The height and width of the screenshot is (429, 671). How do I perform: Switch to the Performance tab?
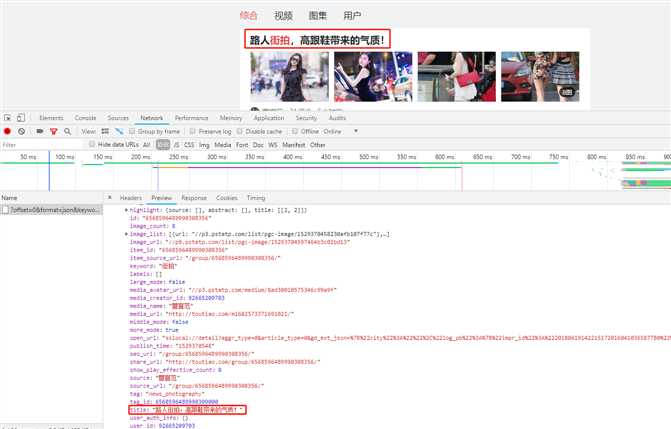pos(191,118)
